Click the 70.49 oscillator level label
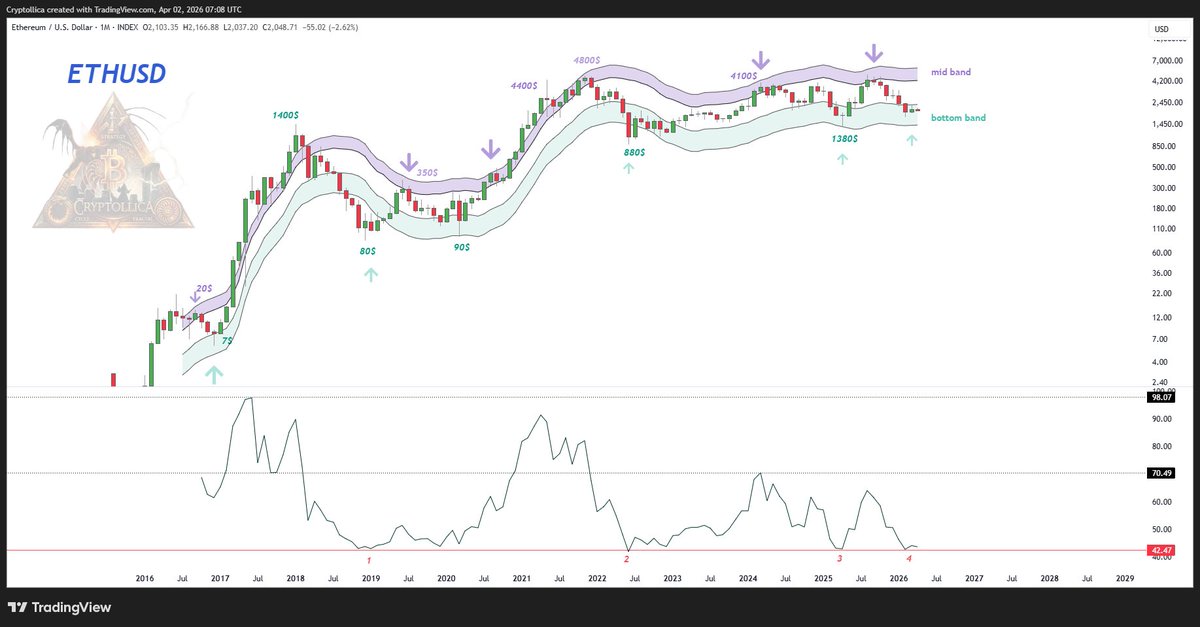Screen dimensions: 1200x627 pos(1161,474)
